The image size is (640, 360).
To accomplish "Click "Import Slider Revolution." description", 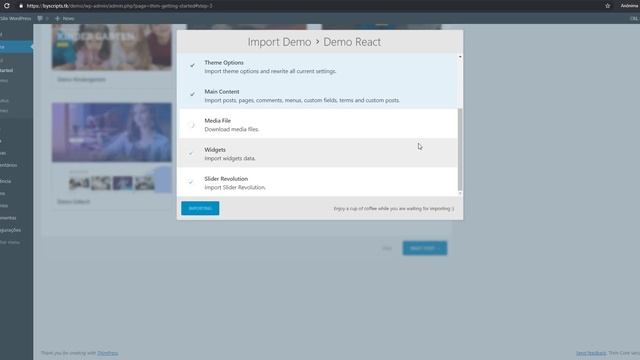I will click(235, 187).
